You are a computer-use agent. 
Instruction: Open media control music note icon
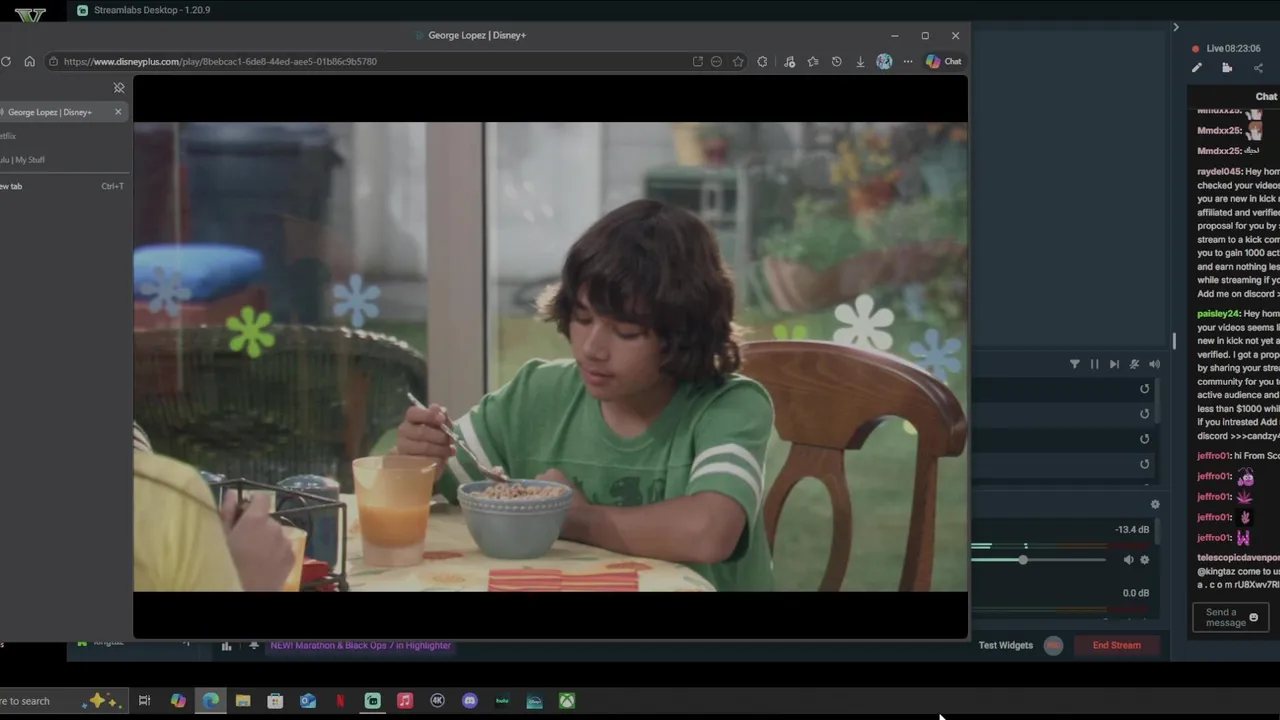click(x=789, y=61)
